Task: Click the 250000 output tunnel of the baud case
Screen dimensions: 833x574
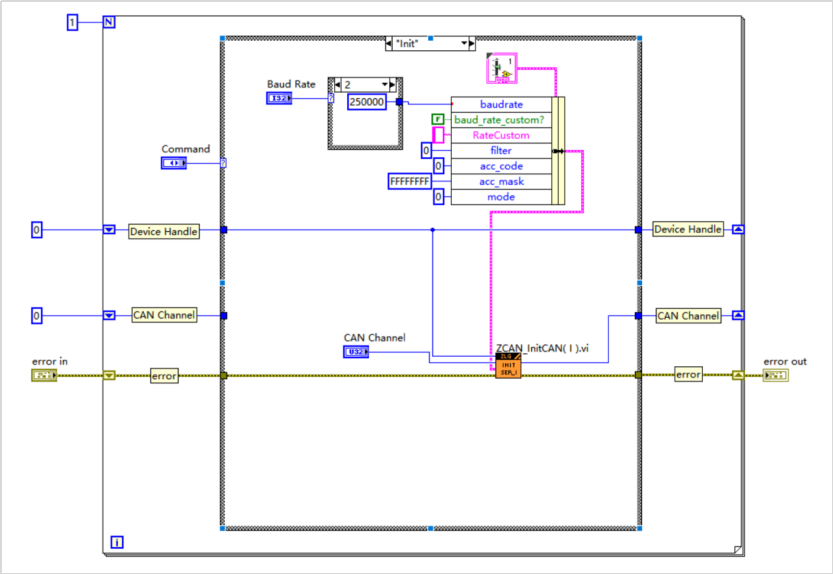Action: (x=400, y=102)
